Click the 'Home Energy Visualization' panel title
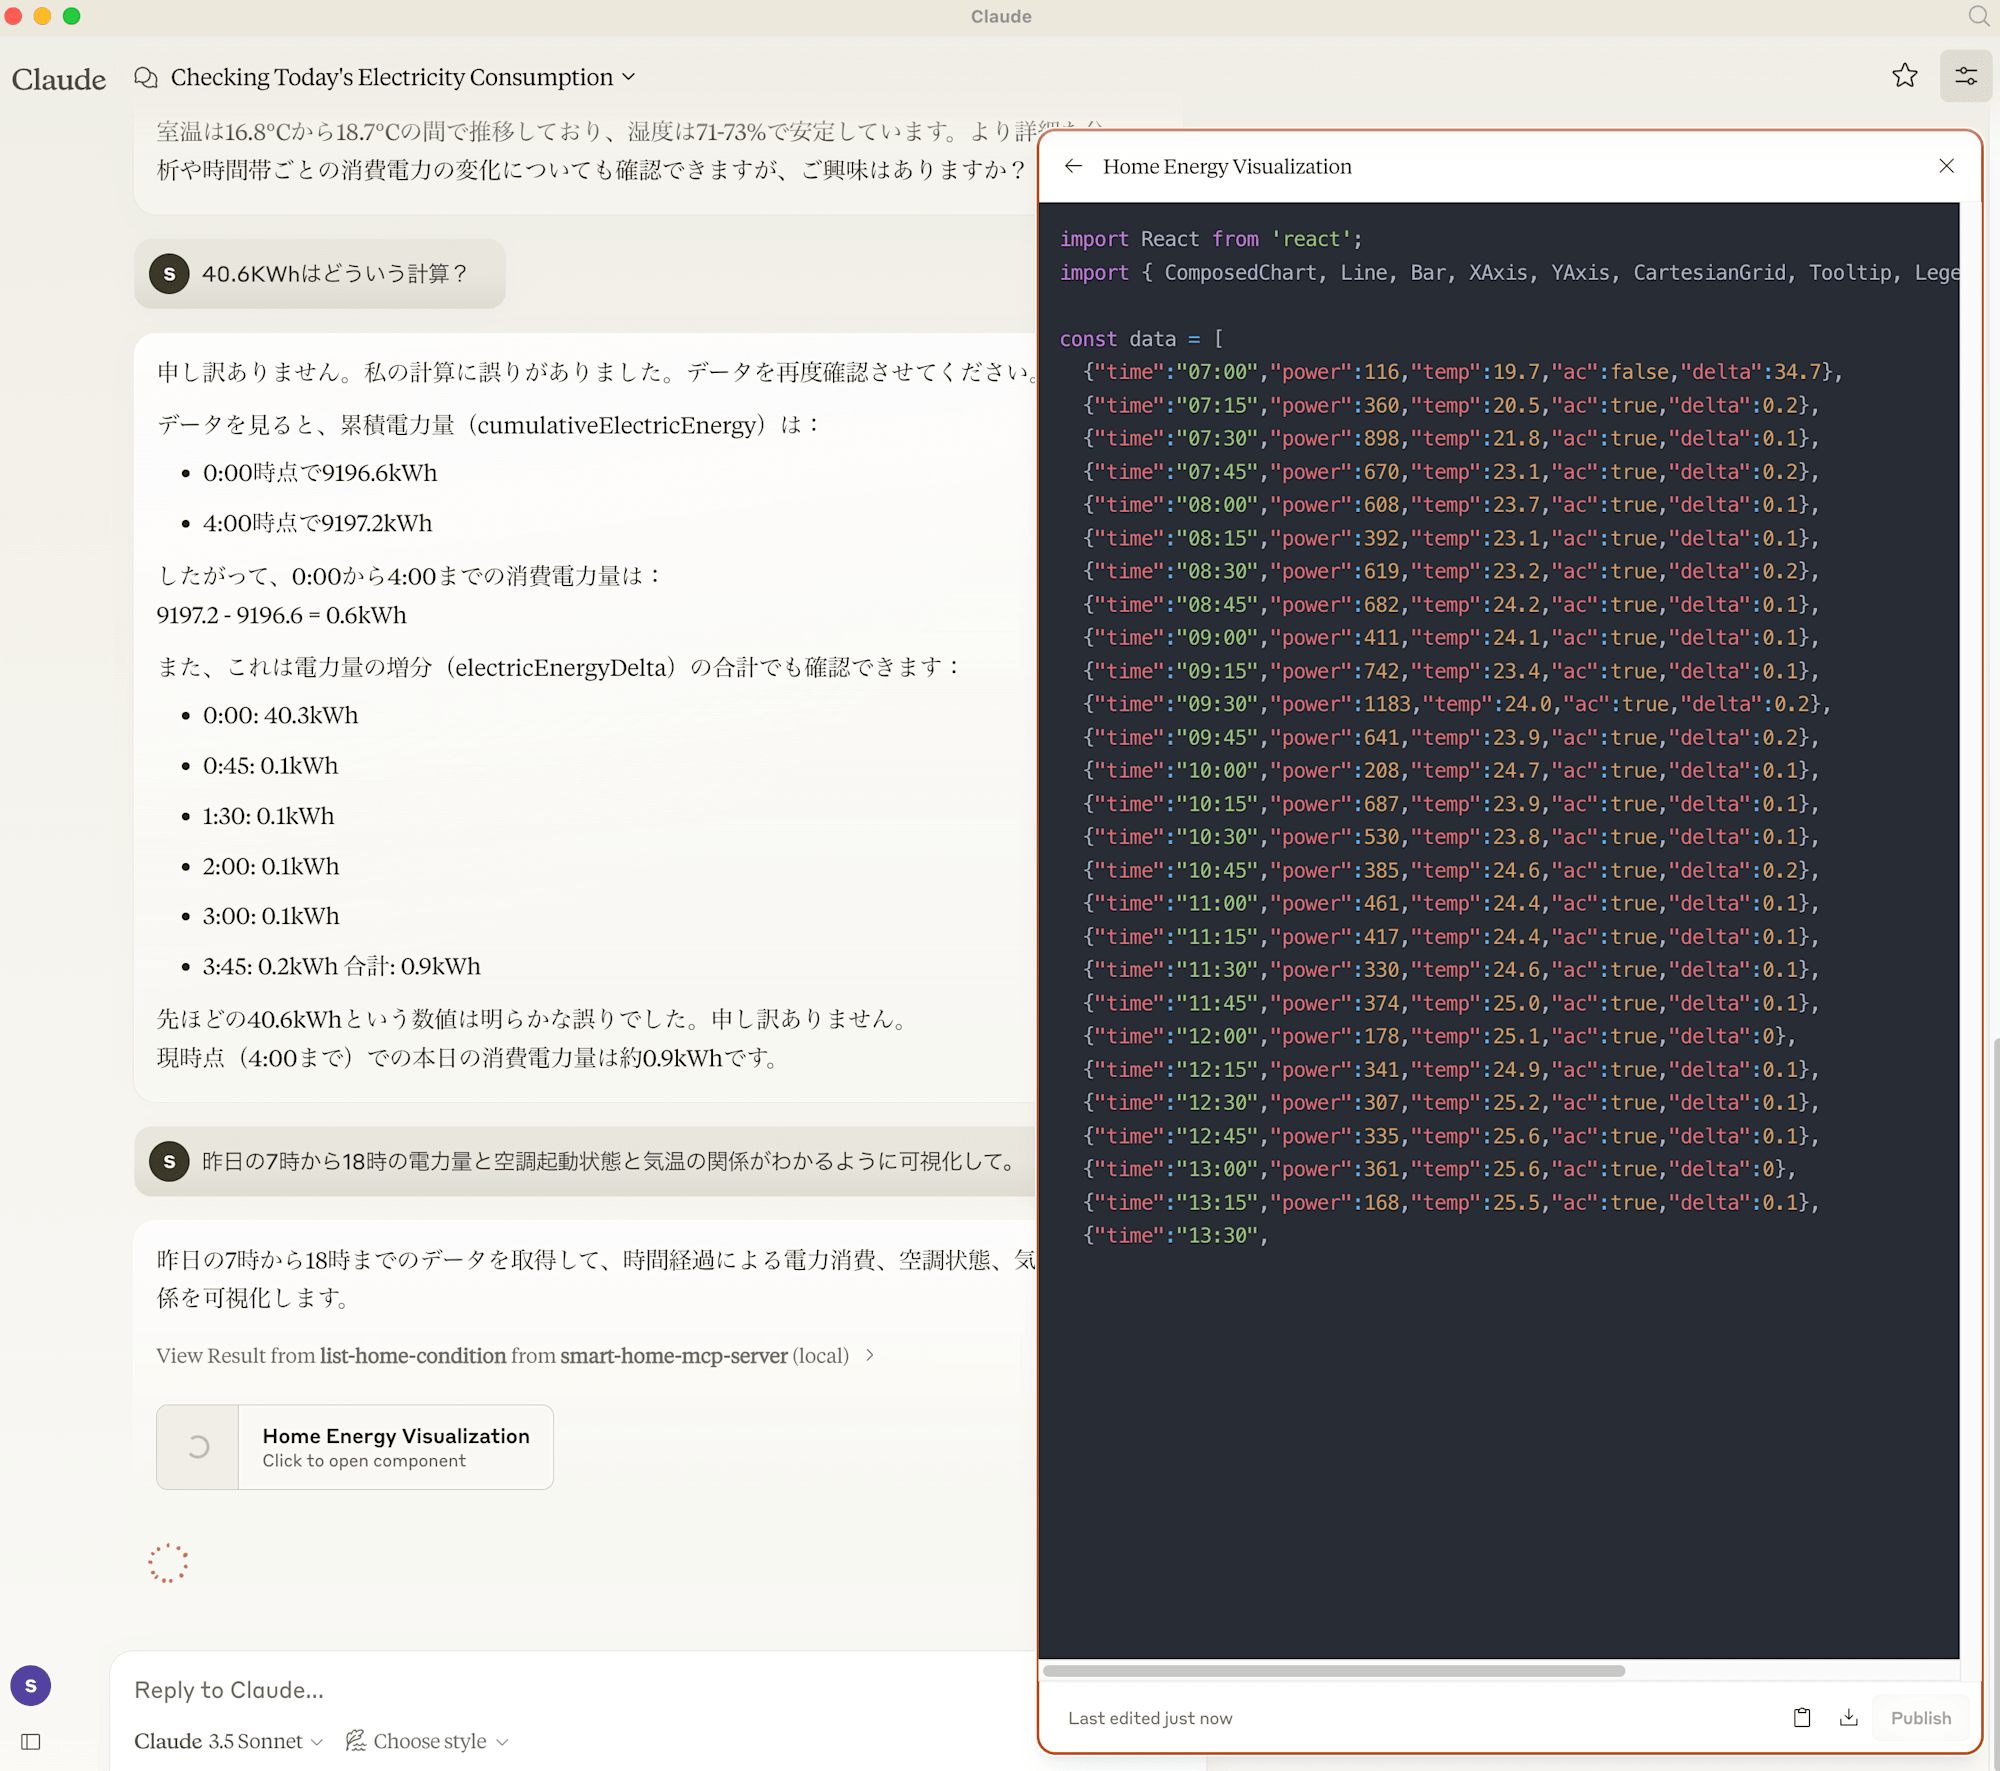 tap(1227, 166)
